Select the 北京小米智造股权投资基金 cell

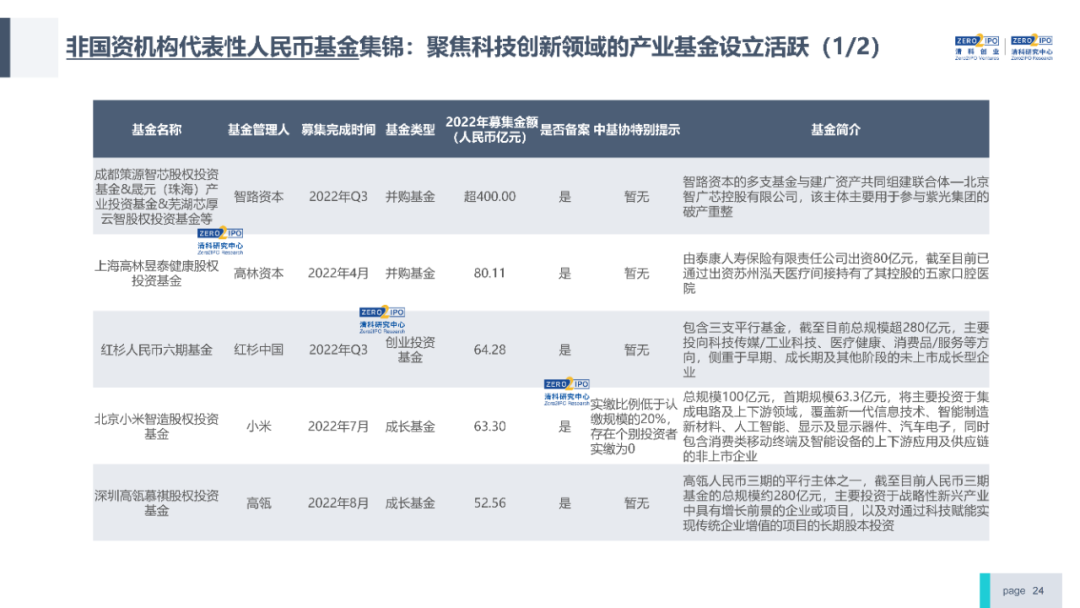[x=156, y=426]
